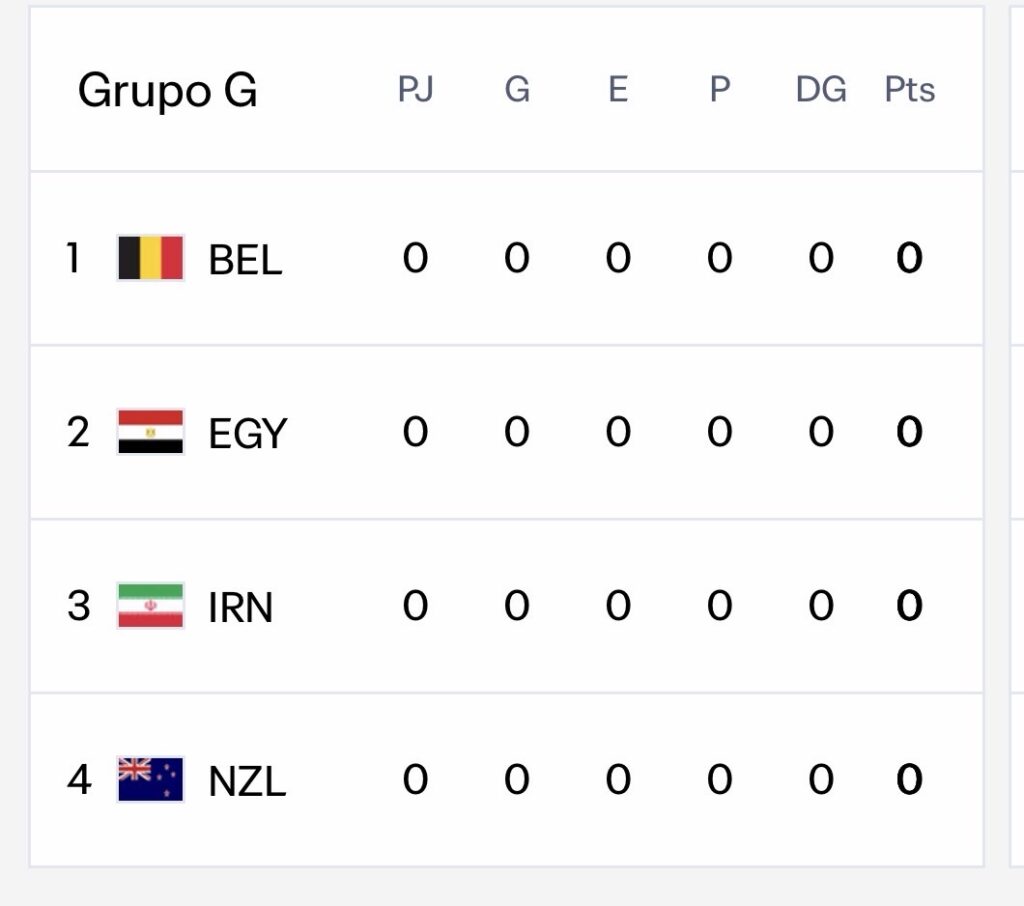1024x906 pixels.
Task: Click the Iran flag icon
Action: [x=150, y=606]
